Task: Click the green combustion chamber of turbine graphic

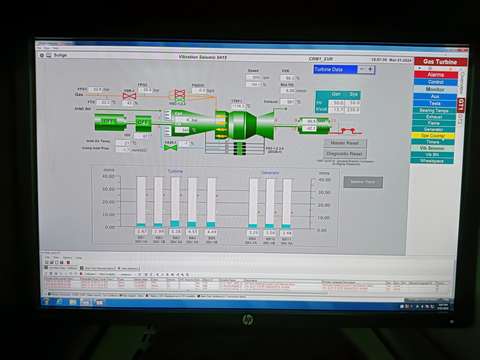Action: (241, 125)
